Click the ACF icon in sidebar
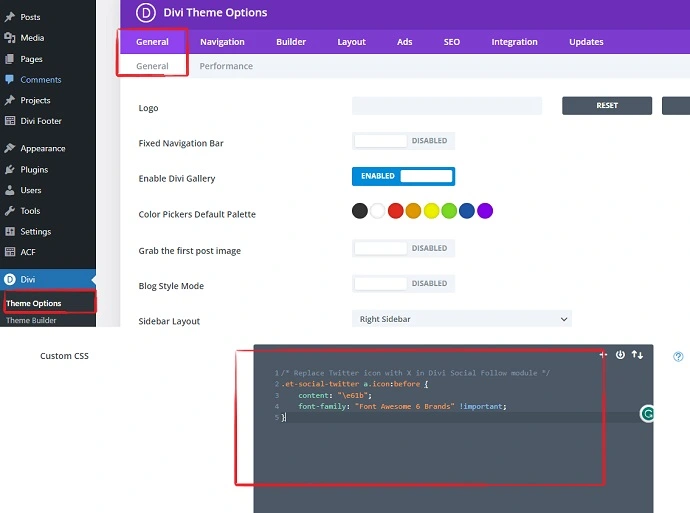The width and height of the screenshot is (690, 513). tap(10, 252)
